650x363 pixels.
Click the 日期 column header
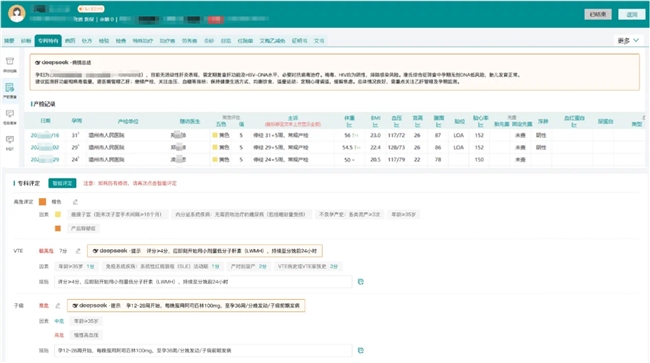click(x=46, y=121)
